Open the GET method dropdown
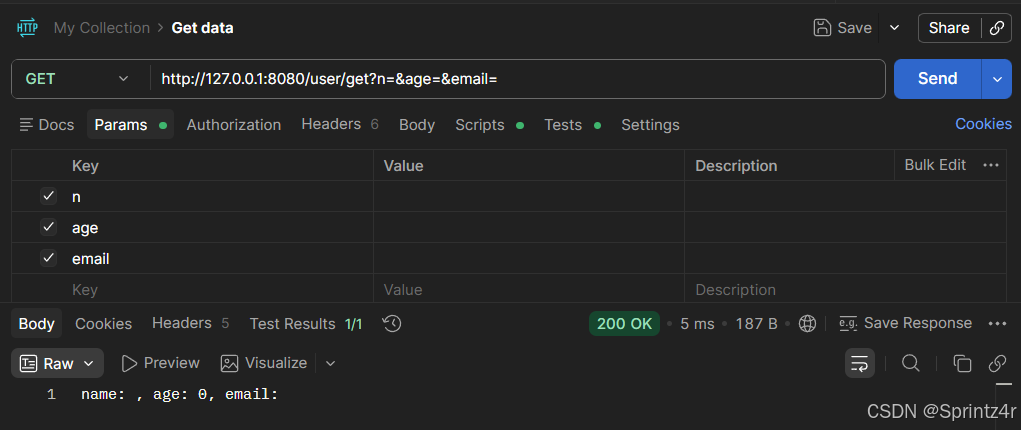Screen dimensions: 1021x430 click(77, 79)
